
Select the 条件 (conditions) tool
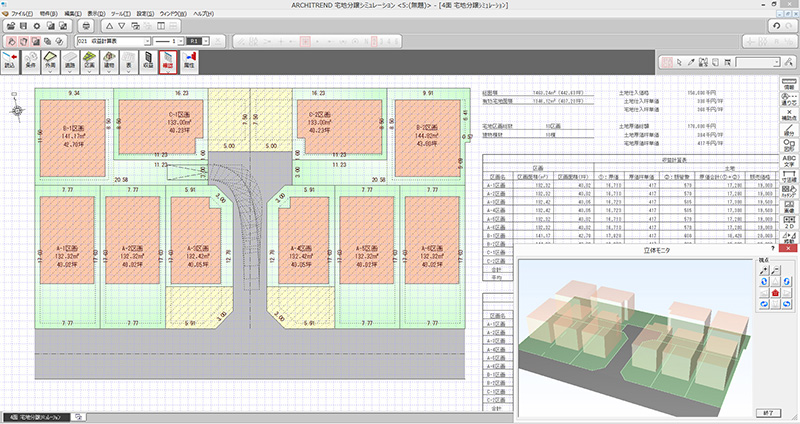pos(31,60)
